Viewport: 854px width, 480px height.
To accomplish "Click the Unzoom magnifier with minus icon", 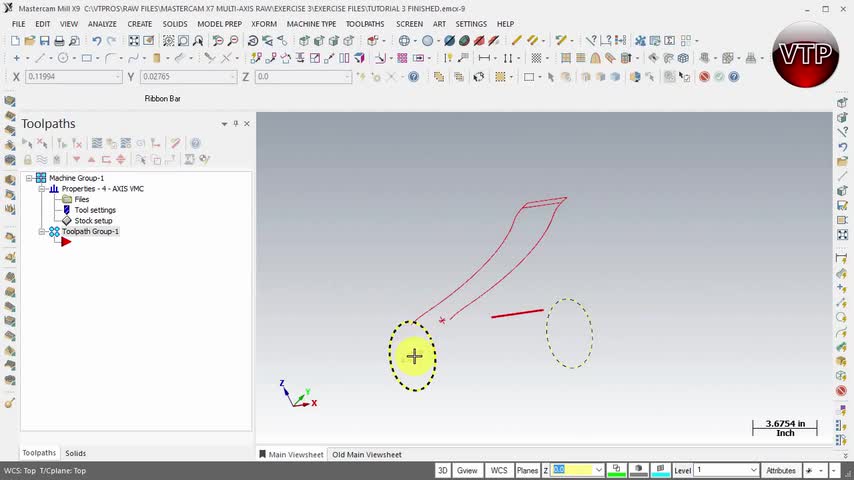I will (x=233, y=41).
